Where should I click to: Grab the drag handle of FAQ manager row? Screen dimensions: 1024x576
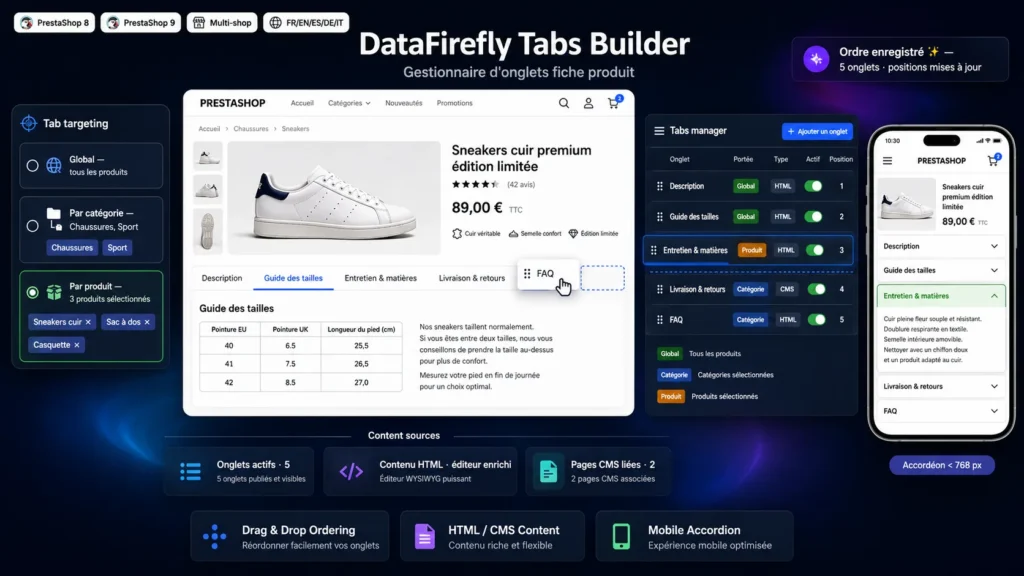[x=660, y=320]
